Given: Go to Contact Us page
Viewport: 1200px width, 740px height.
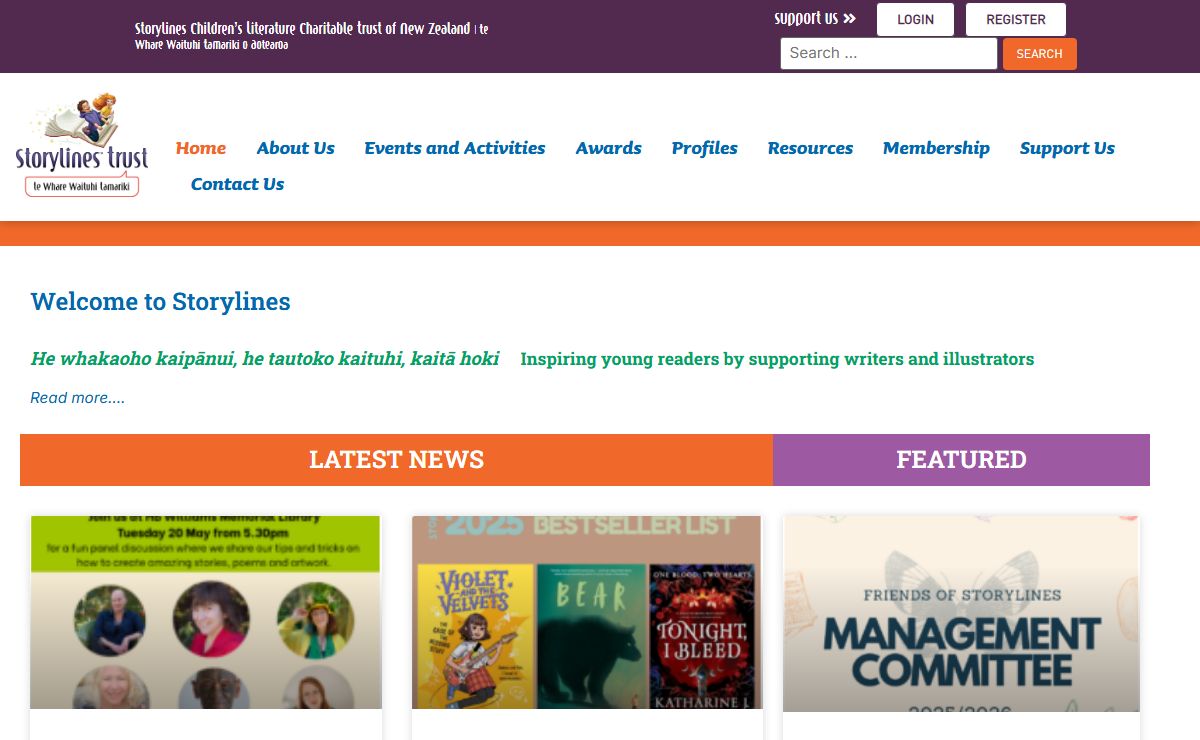Looking at the screenshot, I should (x=237, y=184).
